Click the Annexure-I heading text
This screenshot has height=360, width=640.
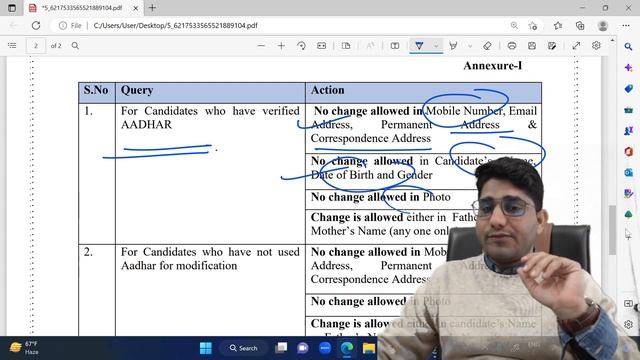pyautogui.click(x=493, y=66)
